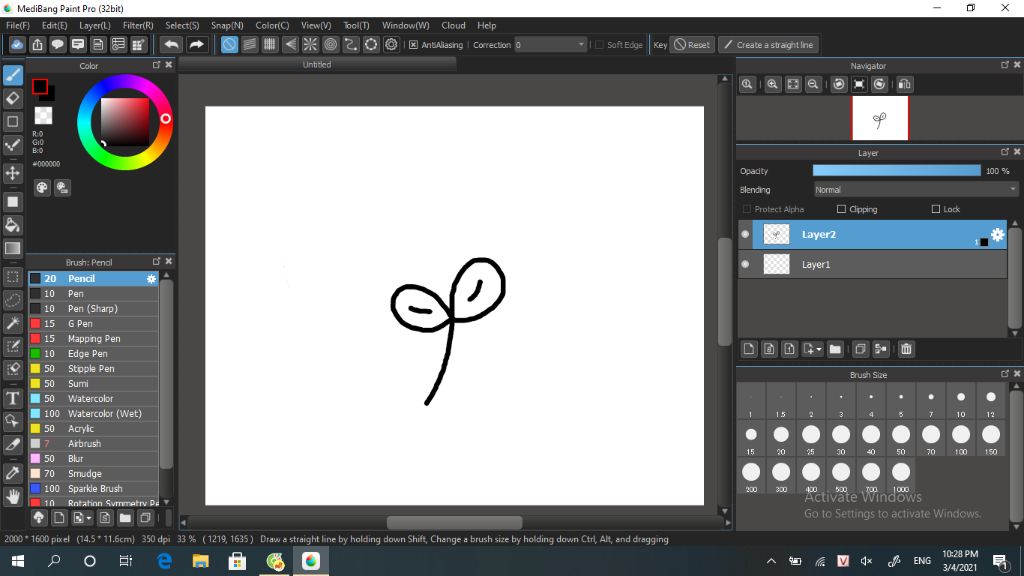Image resolution: width=1024 pixels, height=576 pixels.
Task: Select Layer1 in the layer list
Action: (872, 264)
